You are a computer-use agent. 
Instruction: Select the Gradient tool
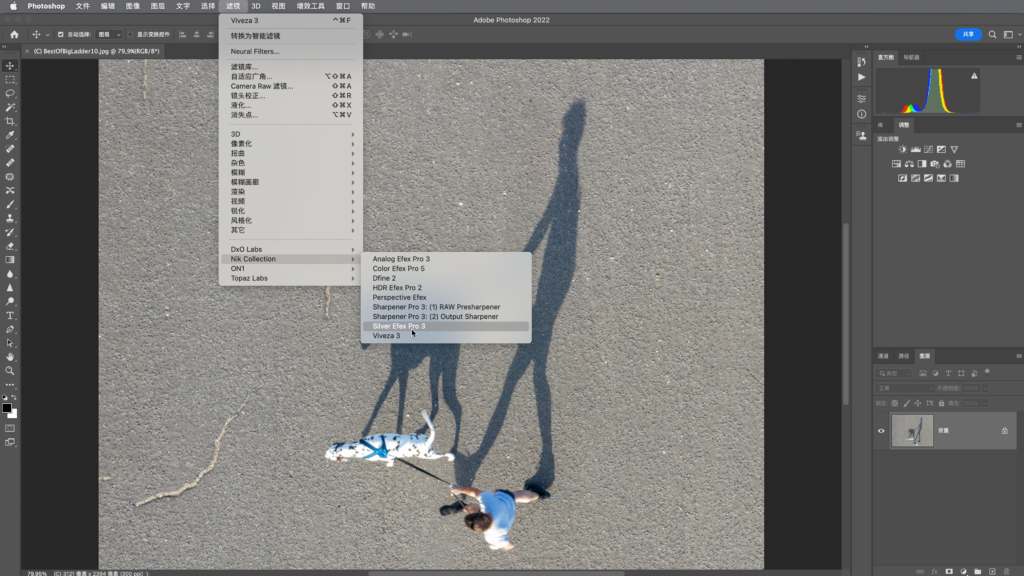(10, 260)
